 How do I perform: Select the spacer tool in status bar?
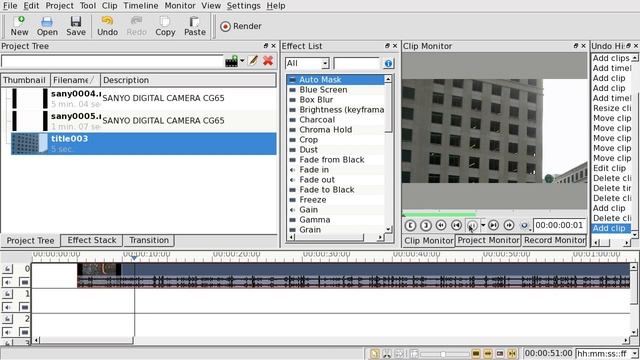tap(399, 353)
